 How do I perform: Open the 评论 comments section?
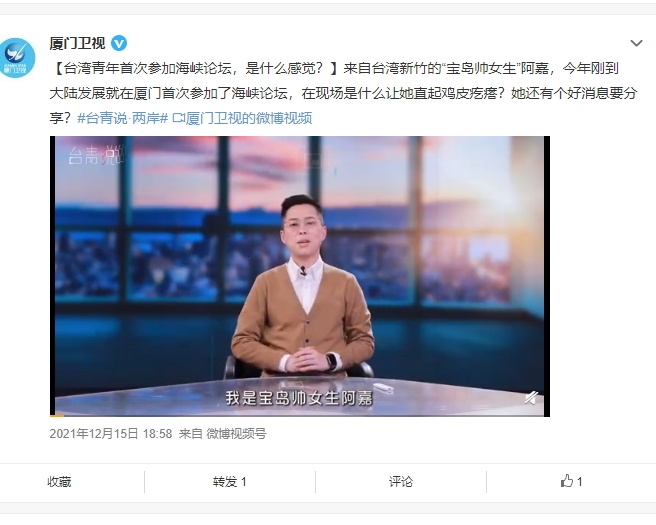coord(400,481)
